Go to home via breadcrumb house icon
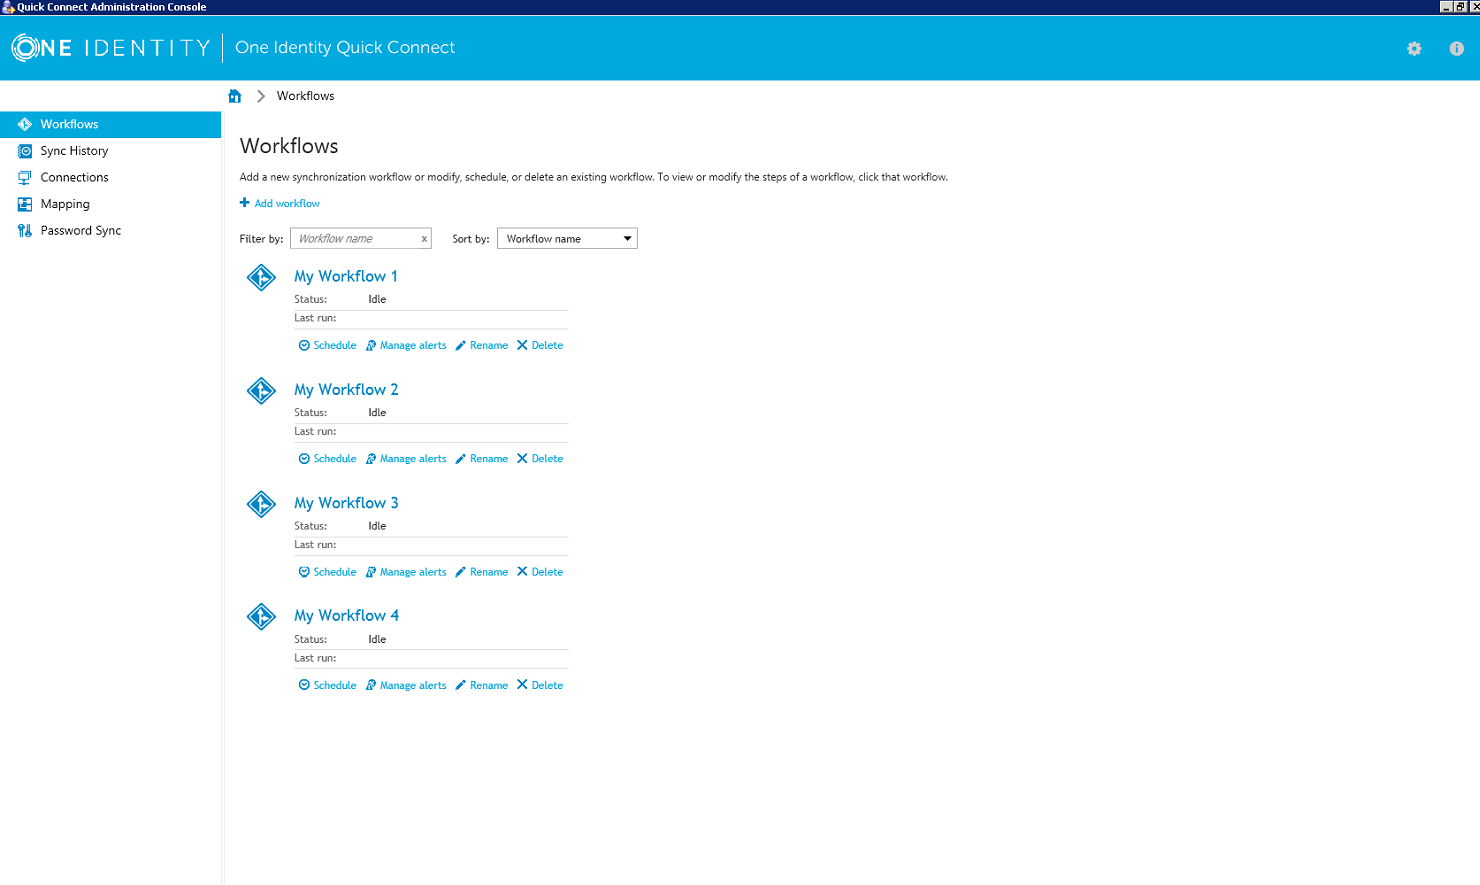Viewport: 1480px width, 885px height. click(235, 96)
